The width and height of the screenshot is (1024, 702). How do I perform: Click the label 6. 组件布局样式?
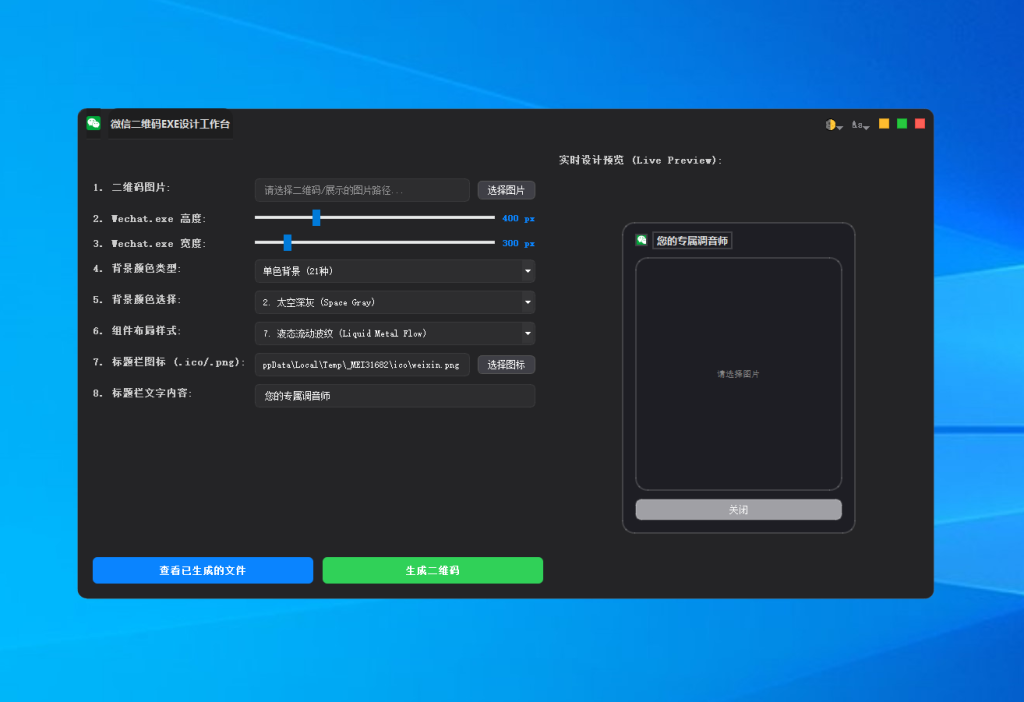[x=136, y=331]
